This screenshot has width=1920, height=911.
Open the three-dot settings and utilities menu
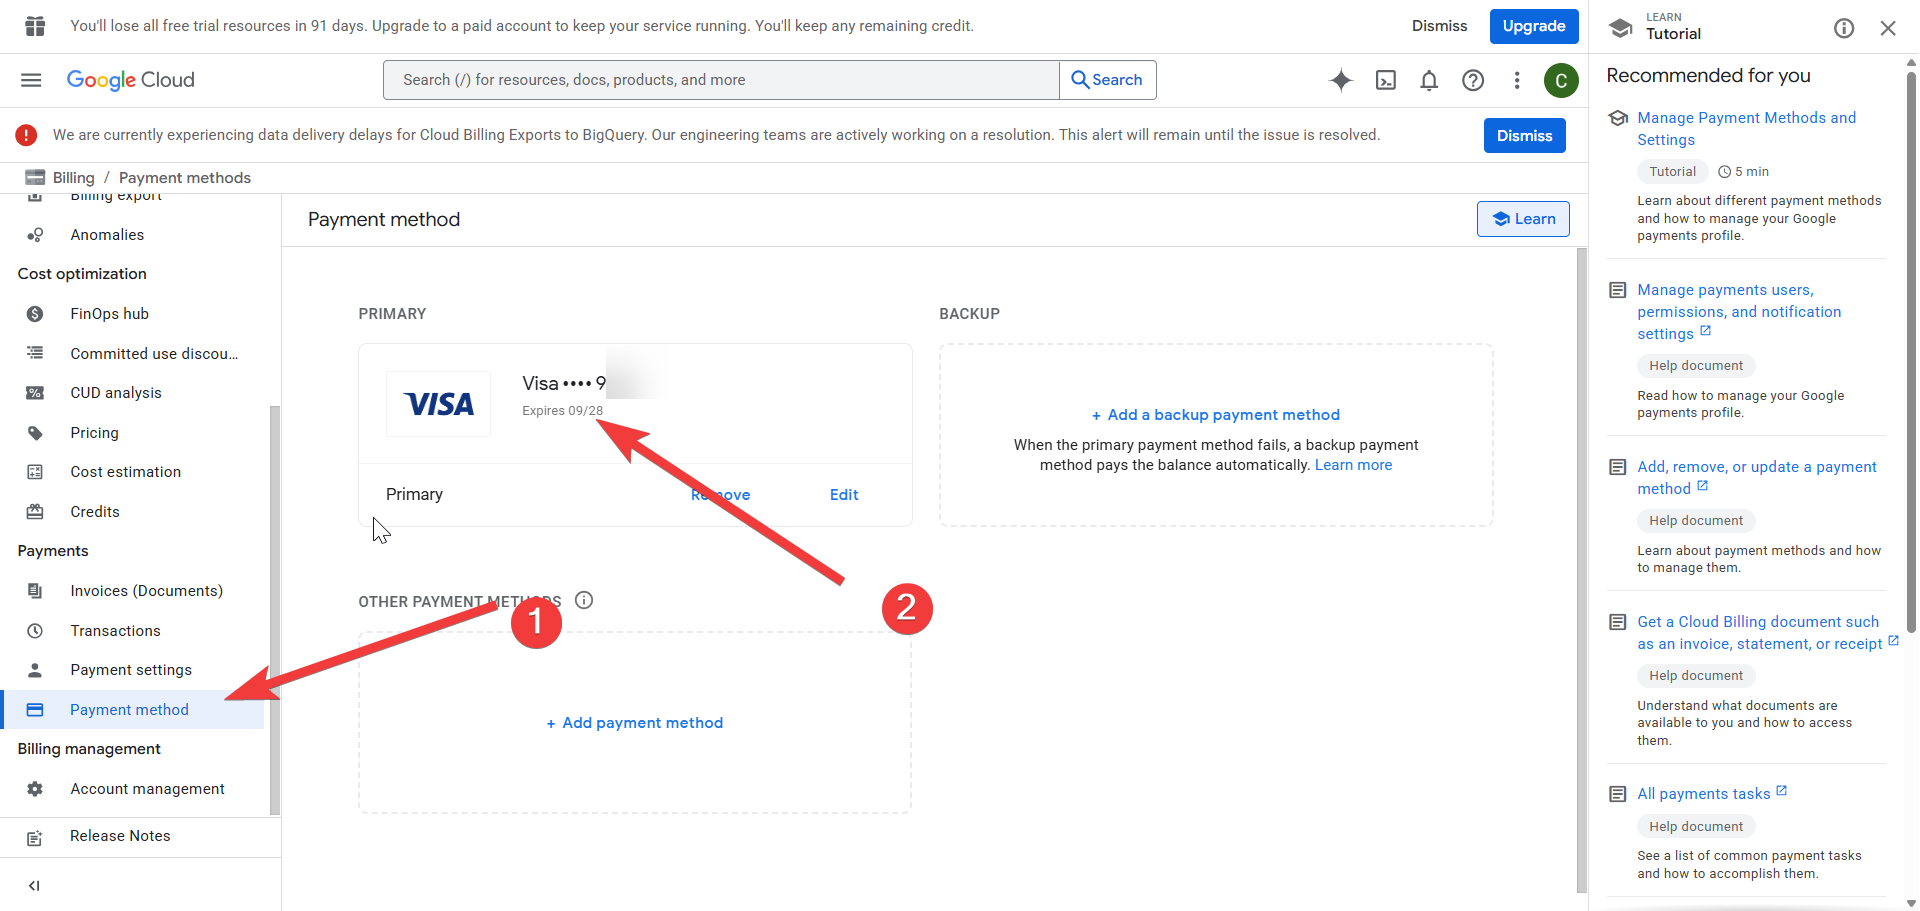tap(1517, 80)
